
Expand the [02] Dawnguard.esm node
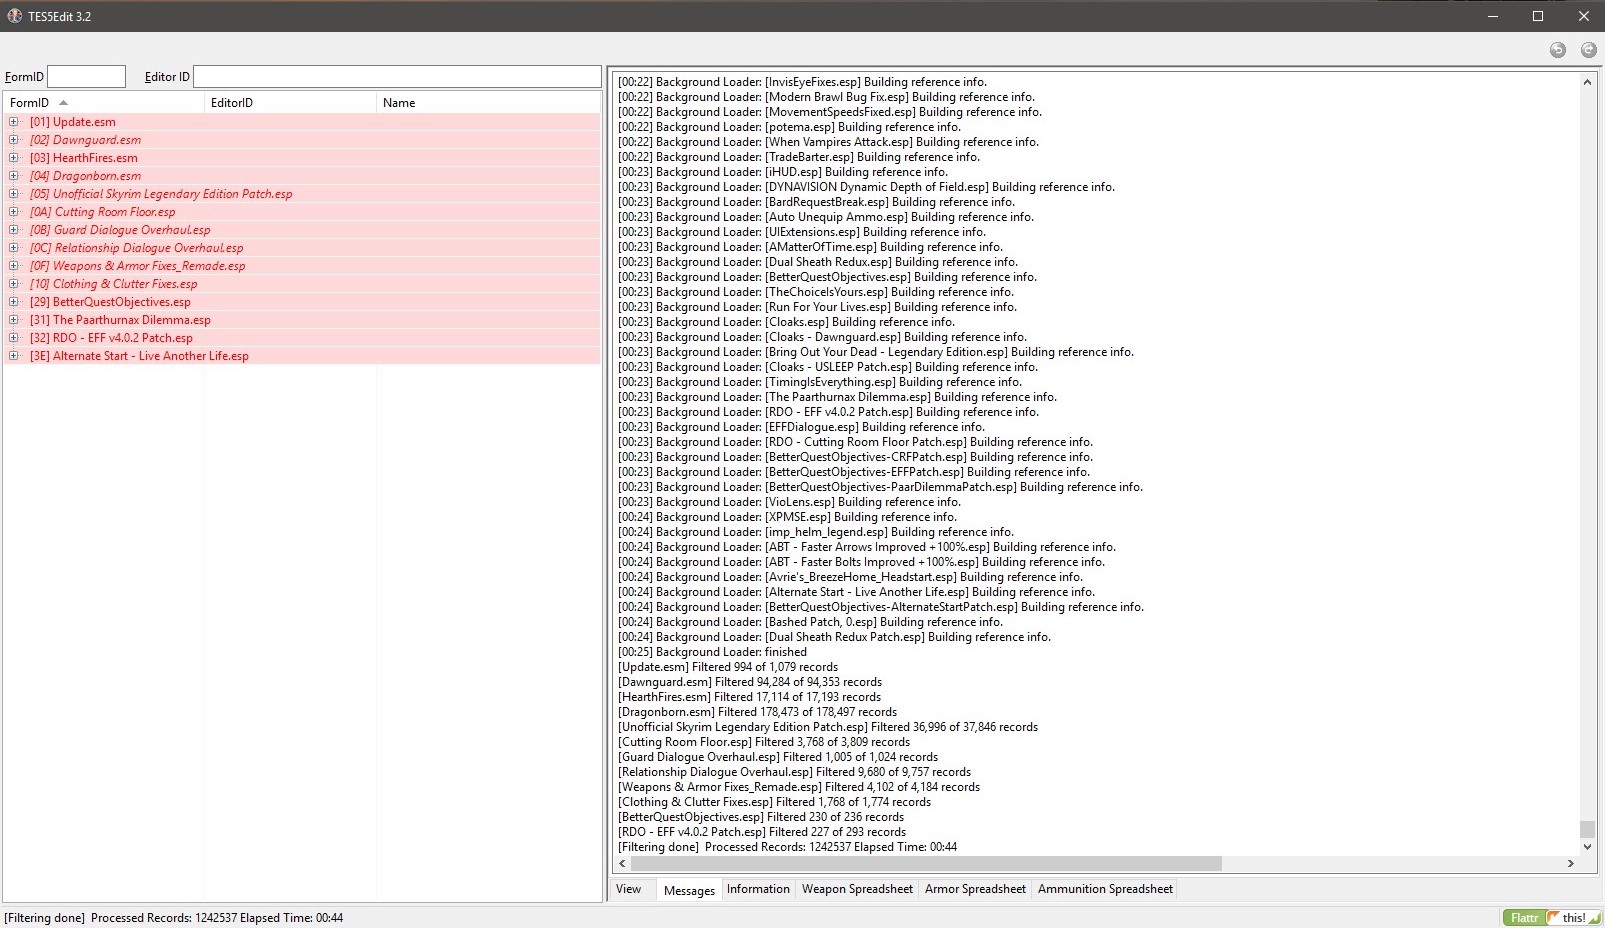coord(14,140)
